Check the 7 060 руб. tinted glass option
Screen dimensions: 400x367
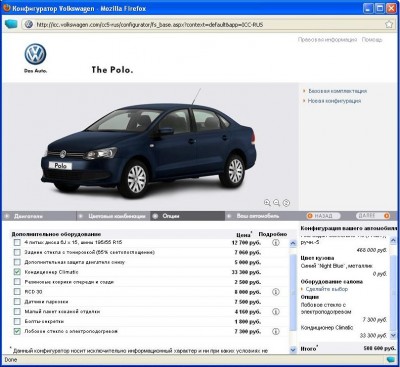point(17,252)
